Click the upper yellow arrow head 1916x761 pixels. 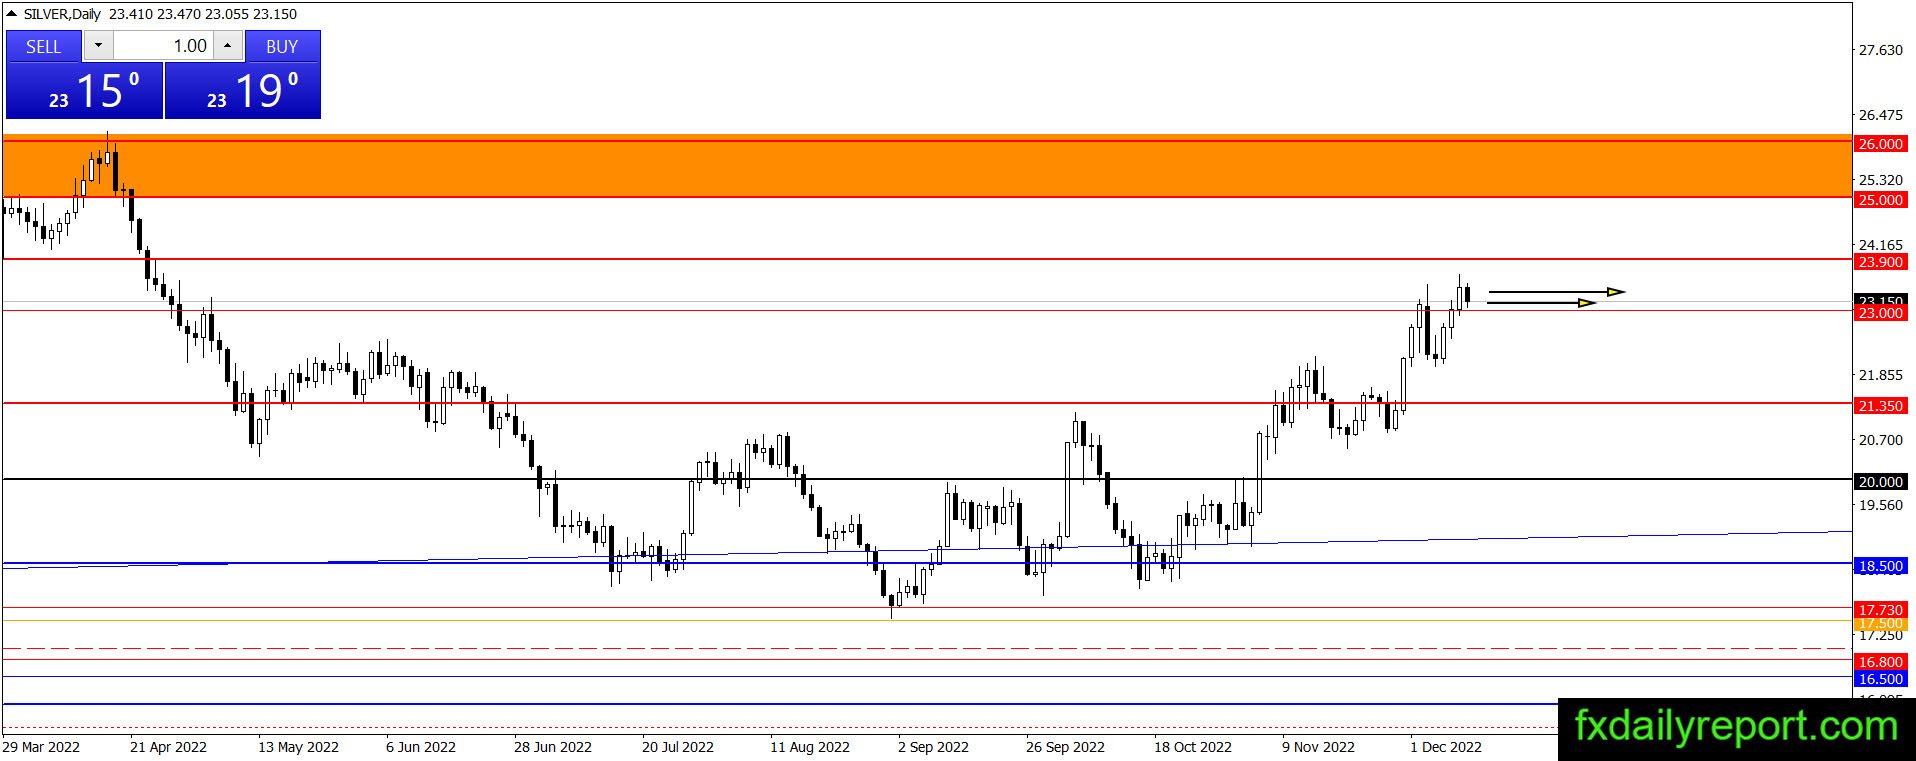click(1616, 292)
